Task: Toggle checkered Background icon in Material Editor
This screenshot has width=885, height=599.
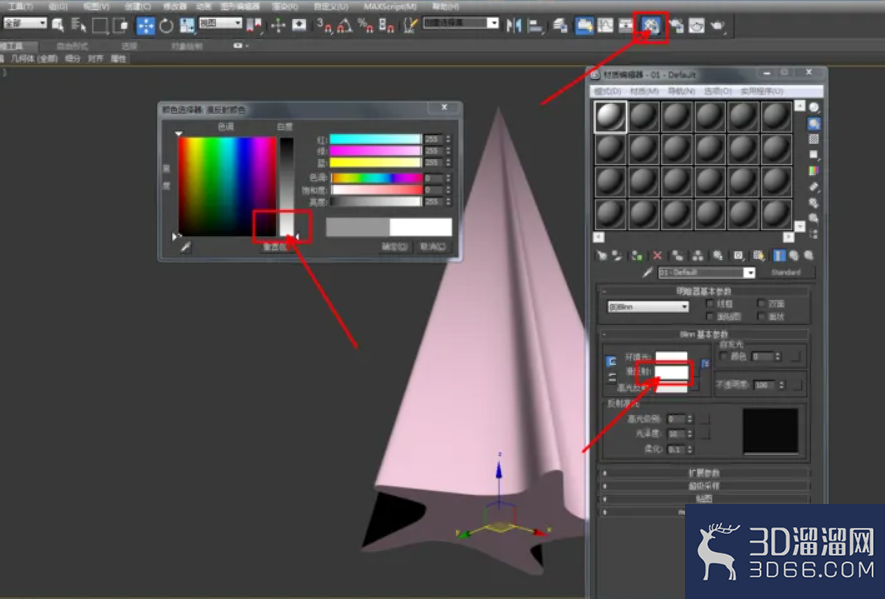Action: click(x=814, y=139)
